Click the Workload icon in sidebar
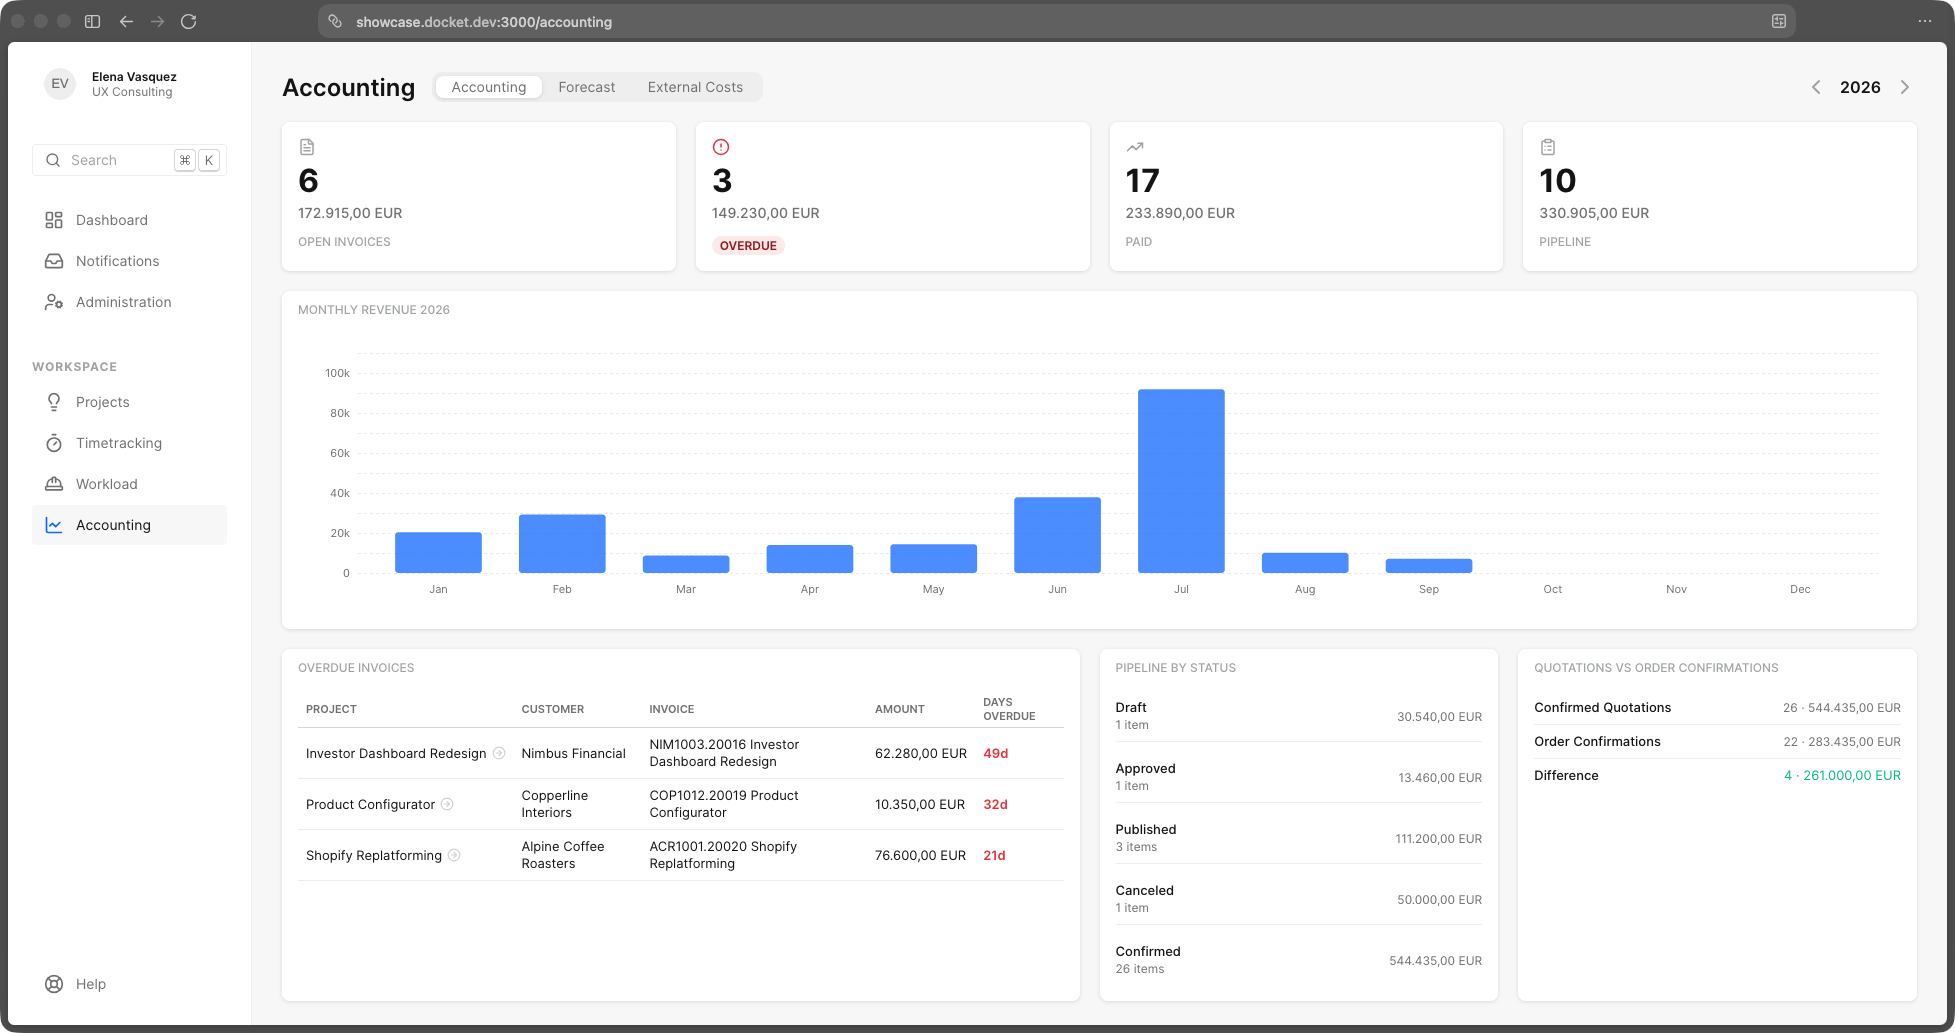Image resolution: width=1955 pixels, height=1033 pixels. click(x=54, y=484)
